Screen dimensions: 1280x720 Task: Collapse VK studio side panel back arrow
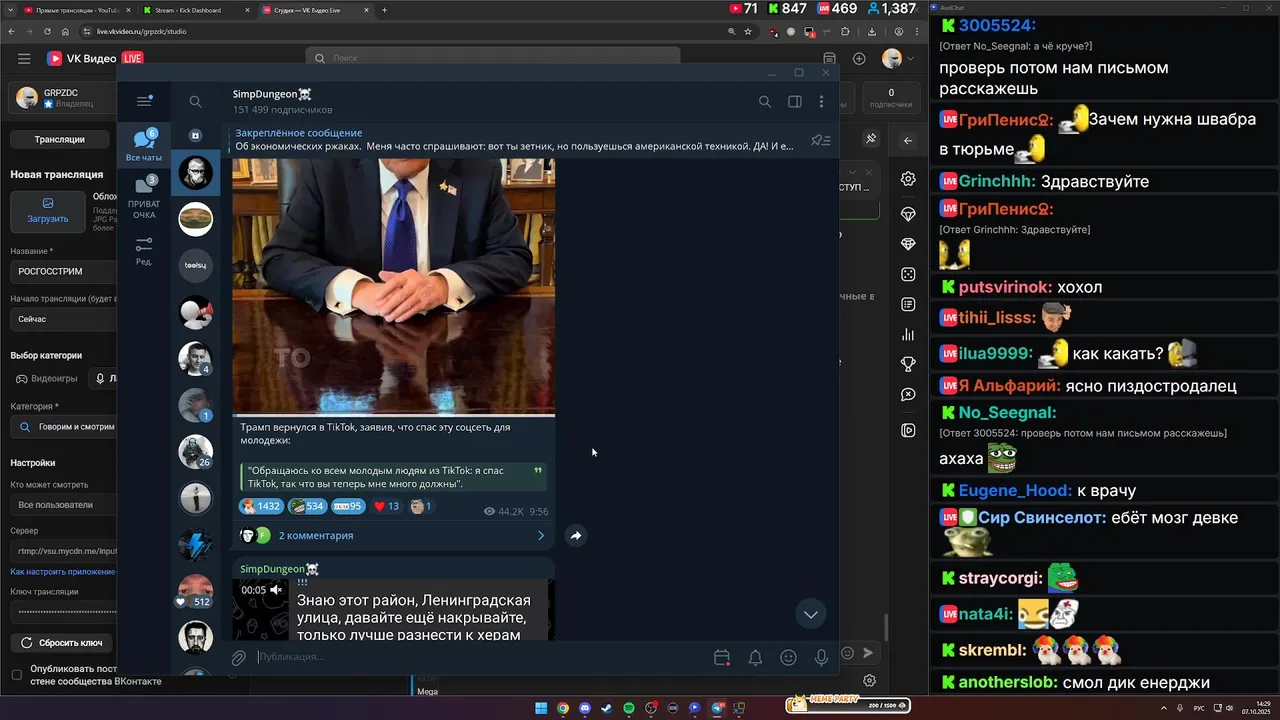point(908,140)
